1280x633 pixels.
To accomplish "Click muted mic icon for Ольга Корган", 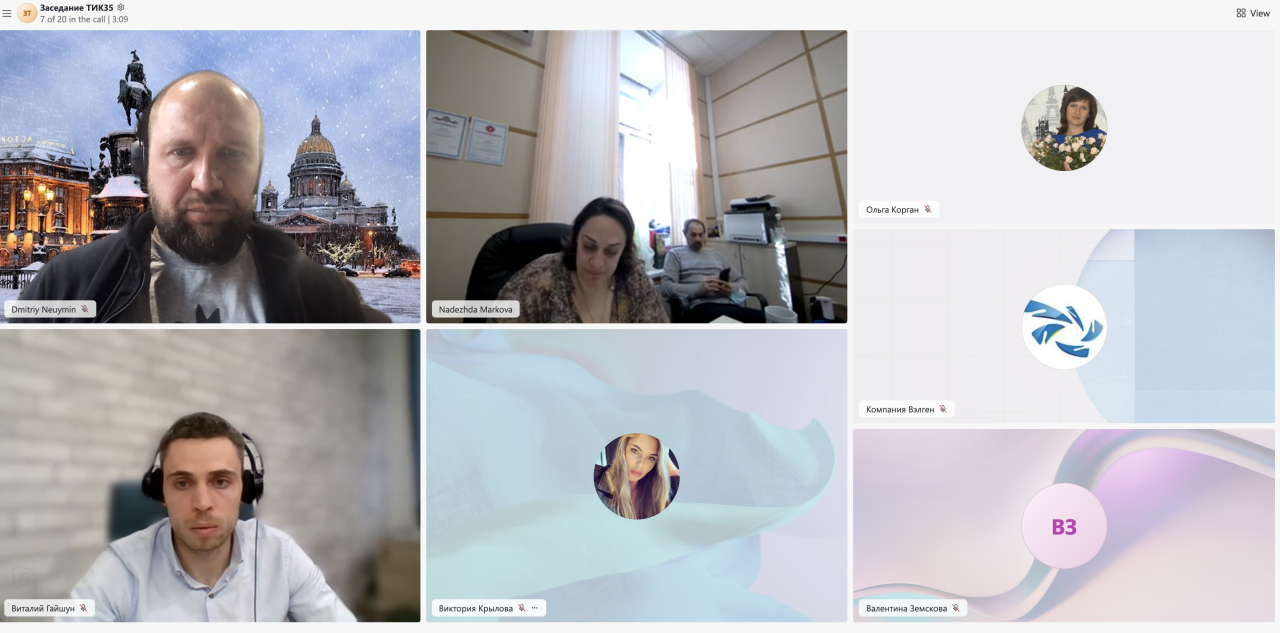I will click(927, 210).
